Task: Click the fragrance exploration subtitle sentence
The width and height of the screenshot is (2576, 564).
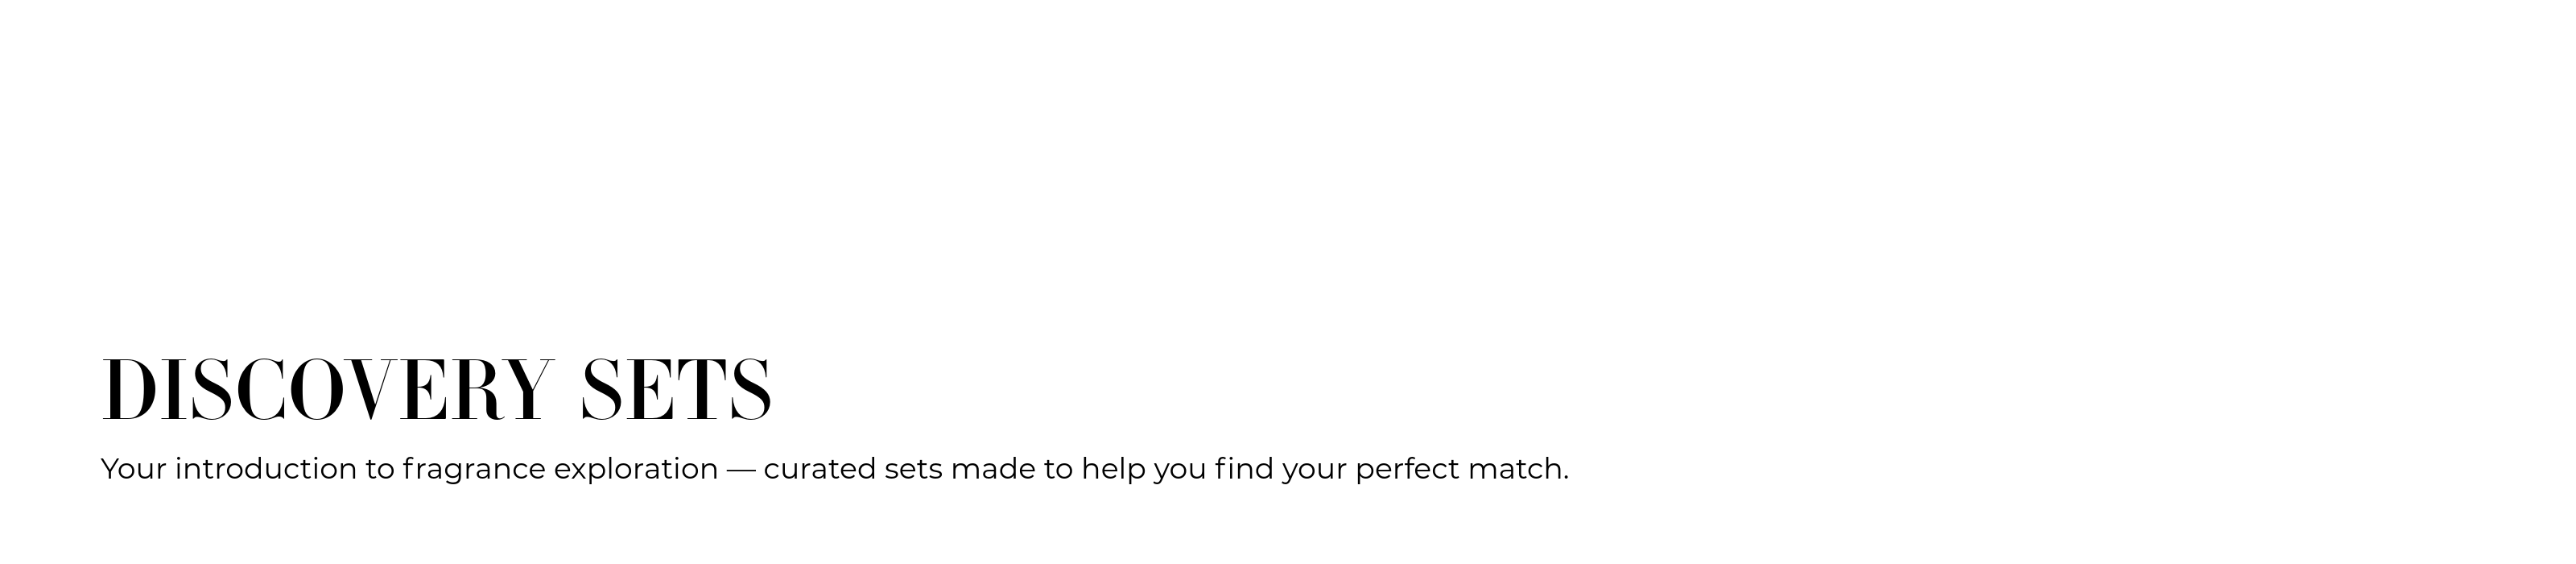Action: (834, 469)
